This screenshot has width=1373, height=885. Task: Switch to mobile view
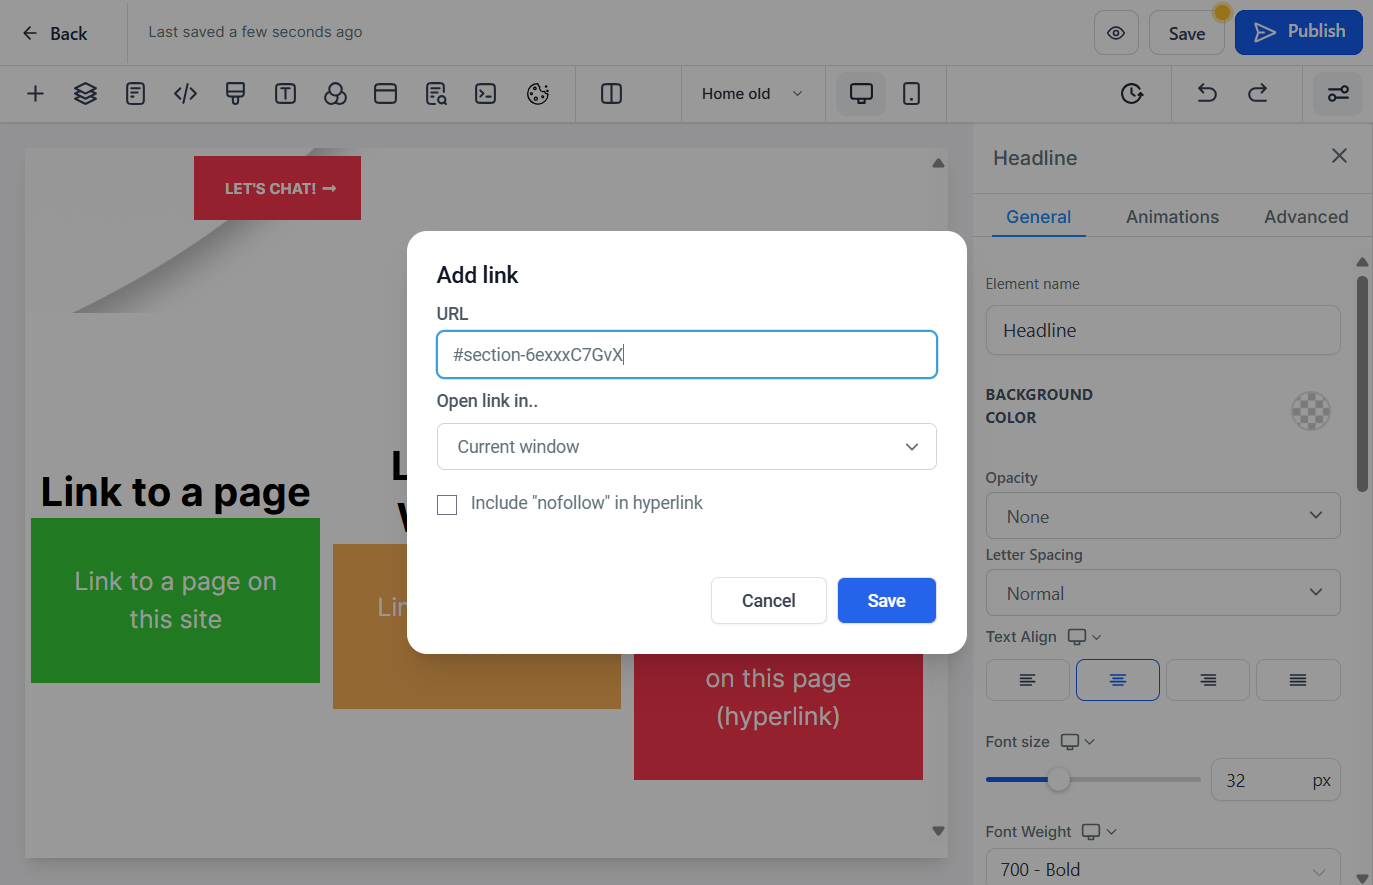pos(911,94)
